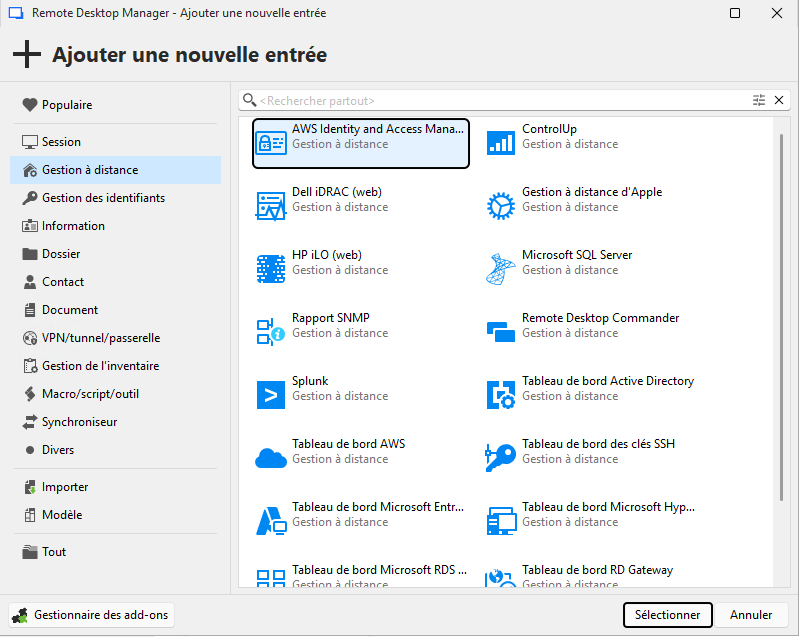Select the Microsoft SQL Server icon

pyautogui.click(x=500, y=269)
